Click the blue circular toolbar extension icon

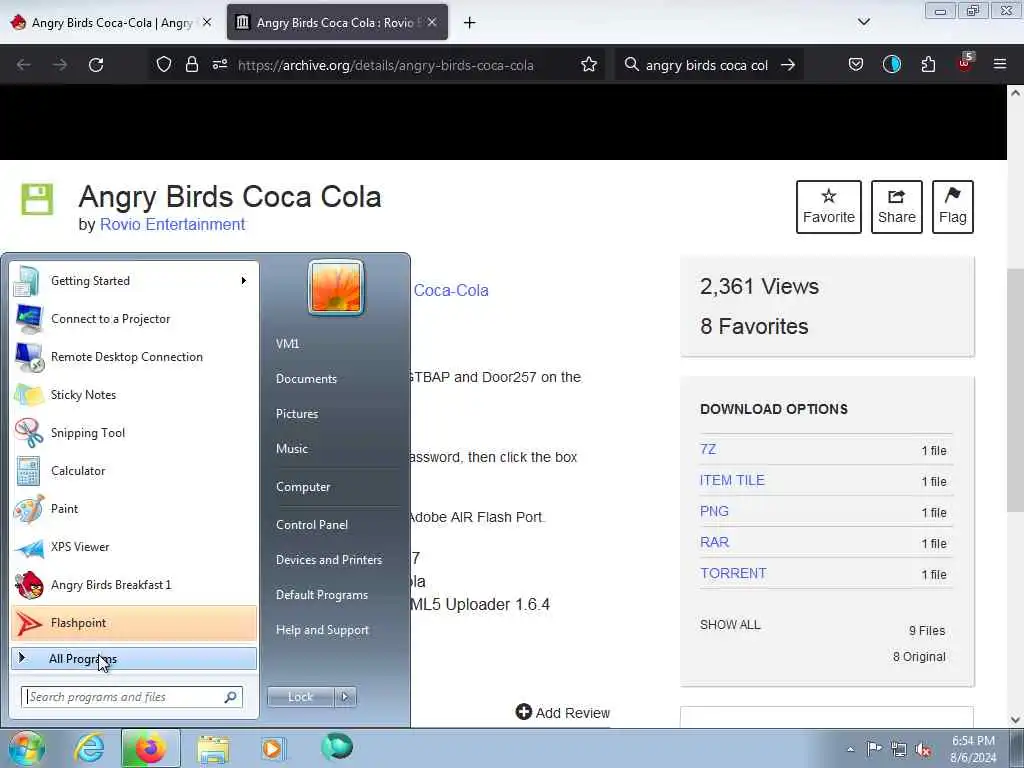pos(891,64)
